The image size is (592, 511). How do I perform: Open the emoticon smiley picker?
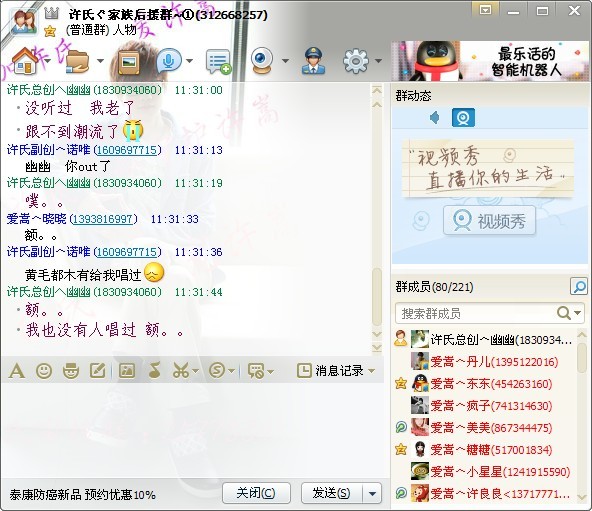(x=44, y=371)
